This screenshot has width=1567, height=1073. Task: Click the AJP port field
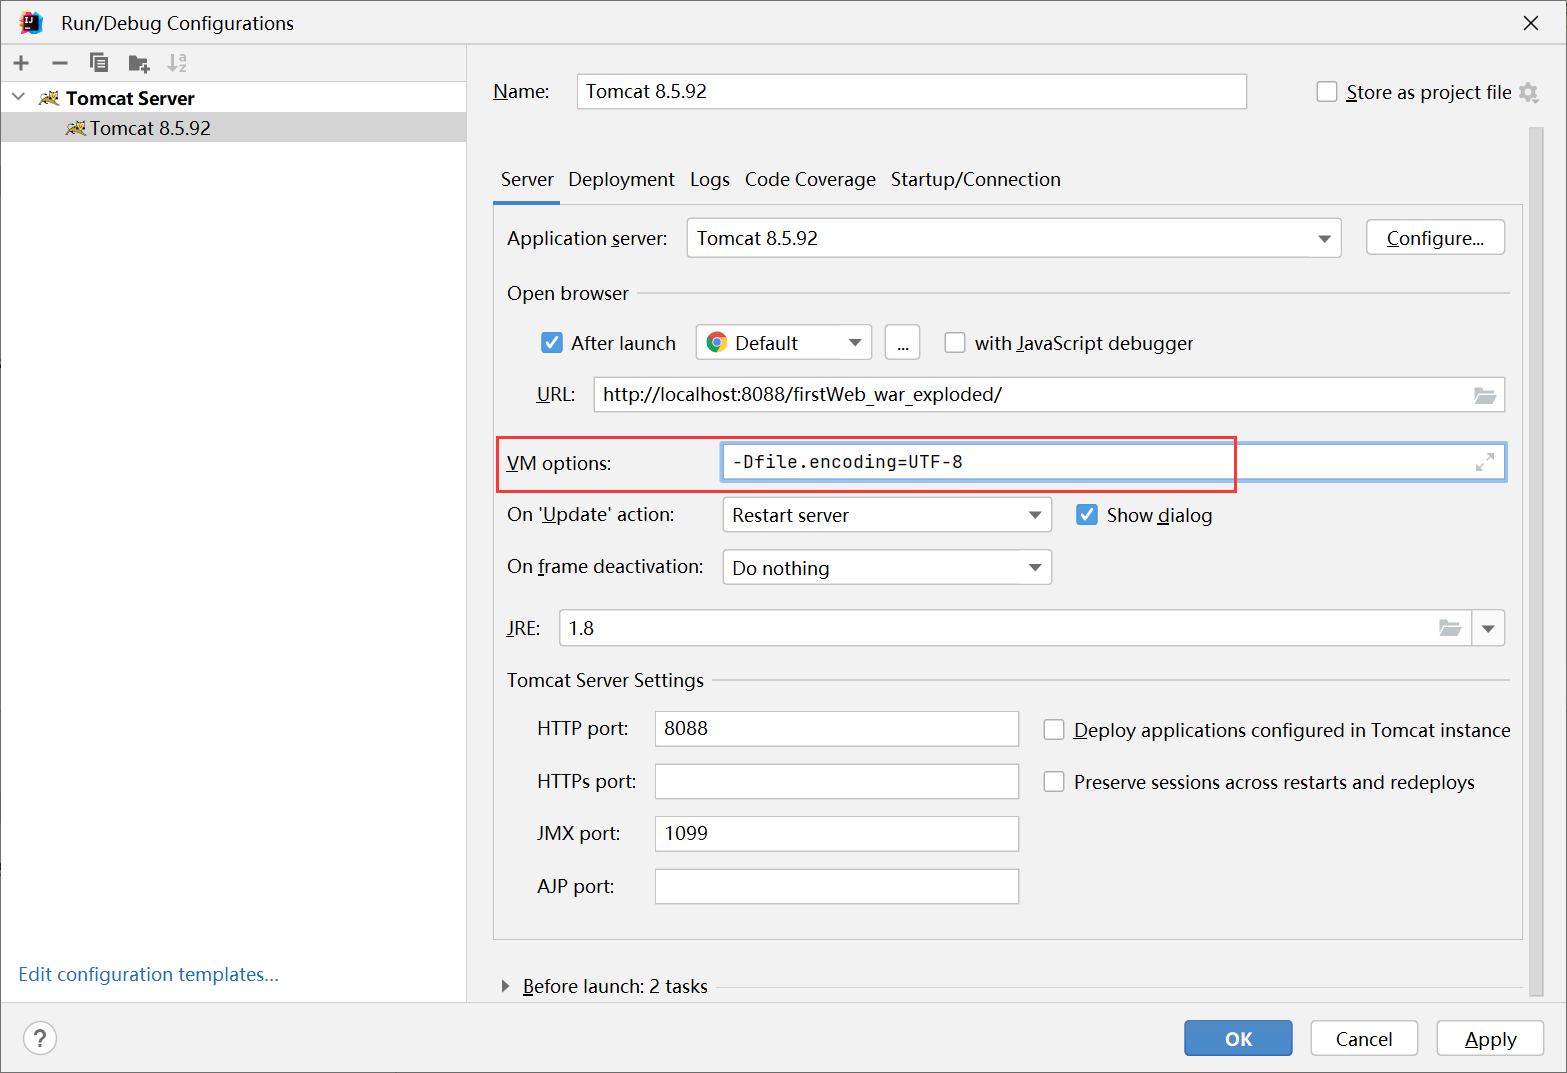click(837, 886)
